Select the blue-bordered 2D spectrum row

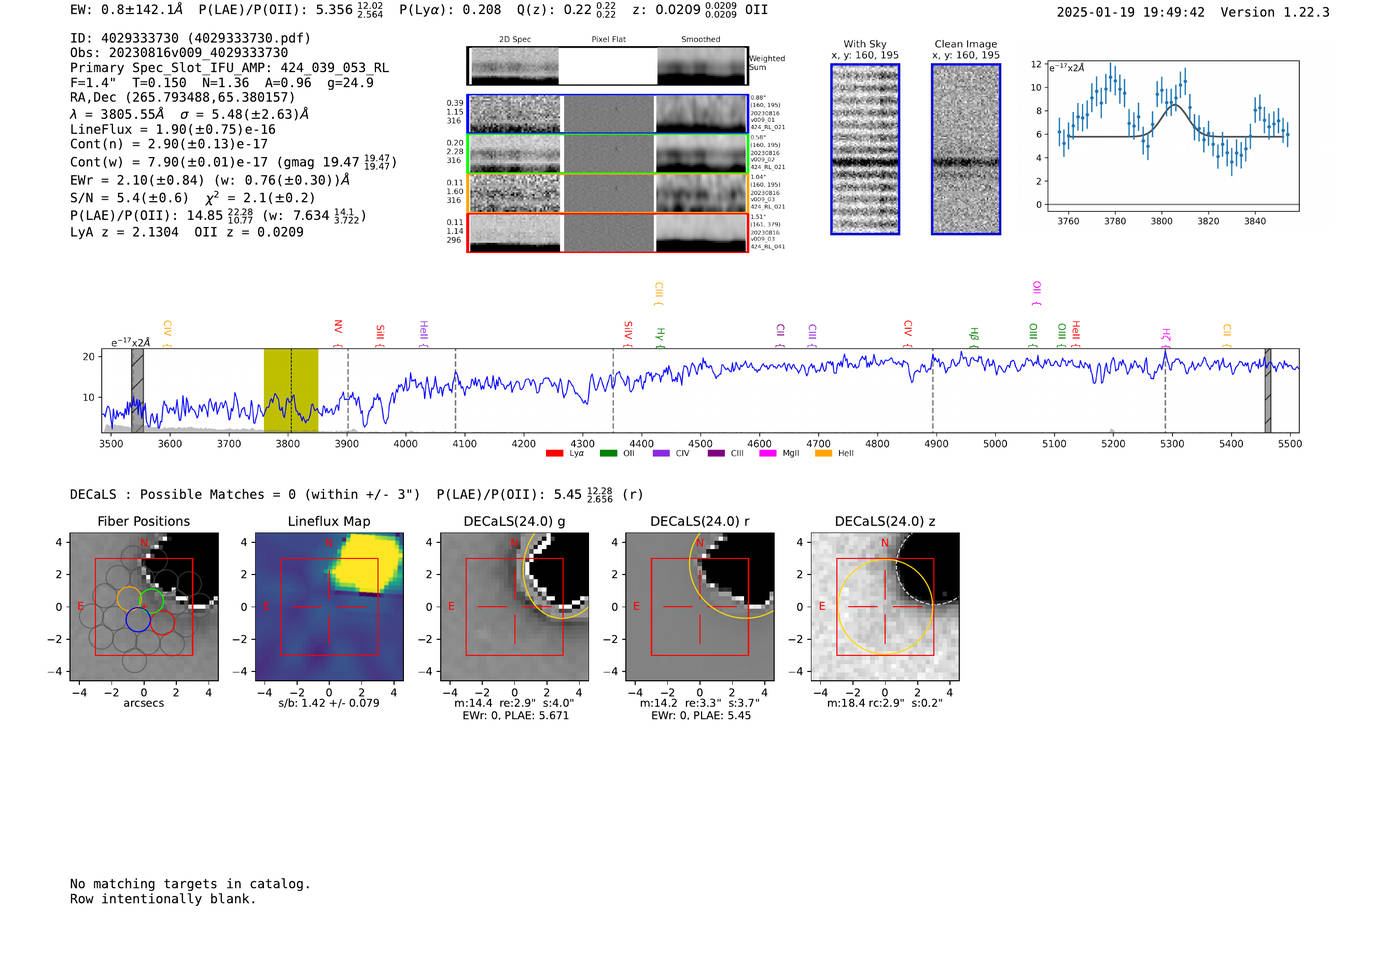tap(608, 114)
